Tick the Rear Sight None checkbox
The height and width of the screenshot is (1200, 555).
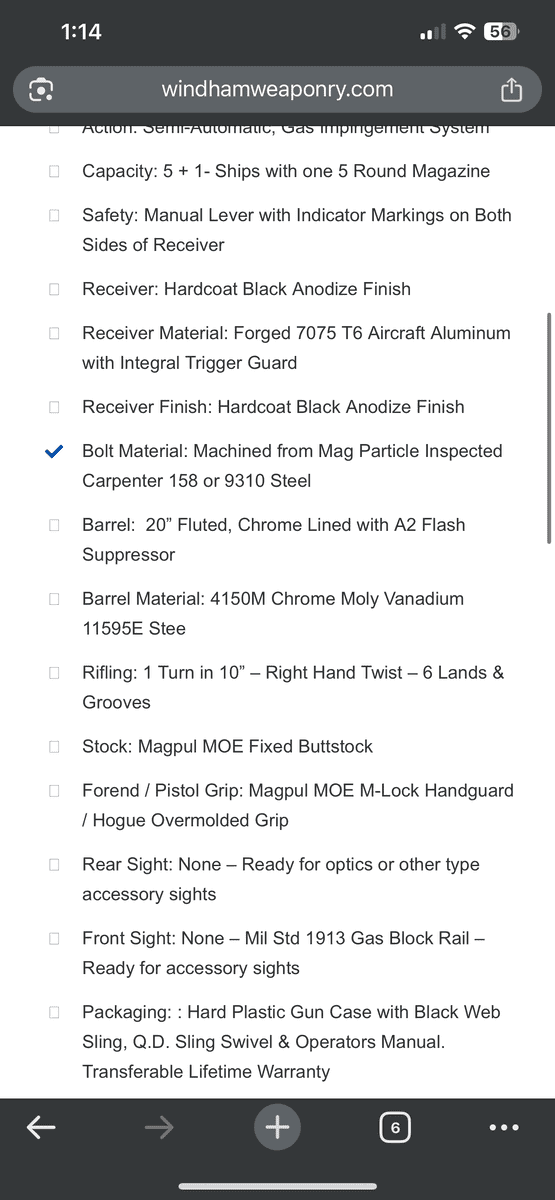click(54, 865)
